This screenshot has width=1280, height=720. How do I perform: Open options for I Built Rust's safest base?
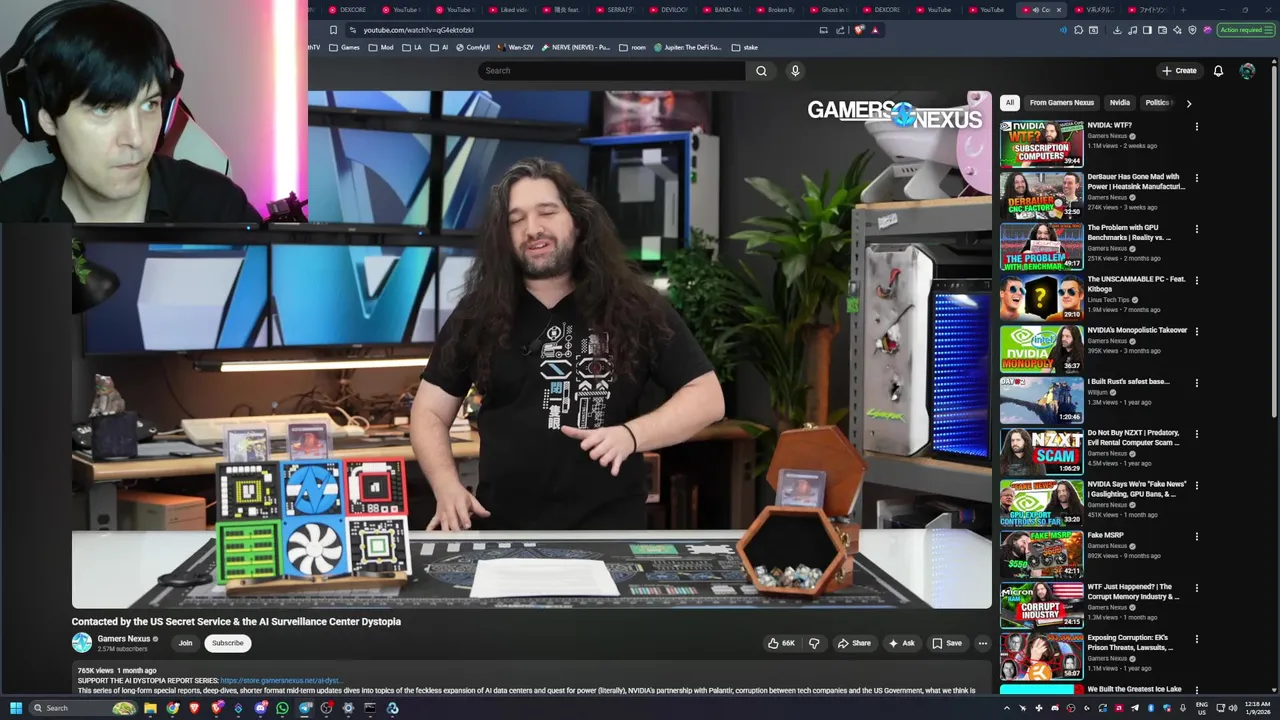pos(1196,383)
